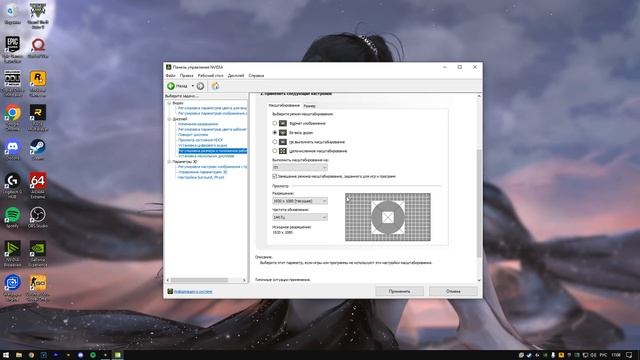The width and height of the screenshot is (640, 360).
Task: Open the notification center icon
Action: click(x=629, y=355)
